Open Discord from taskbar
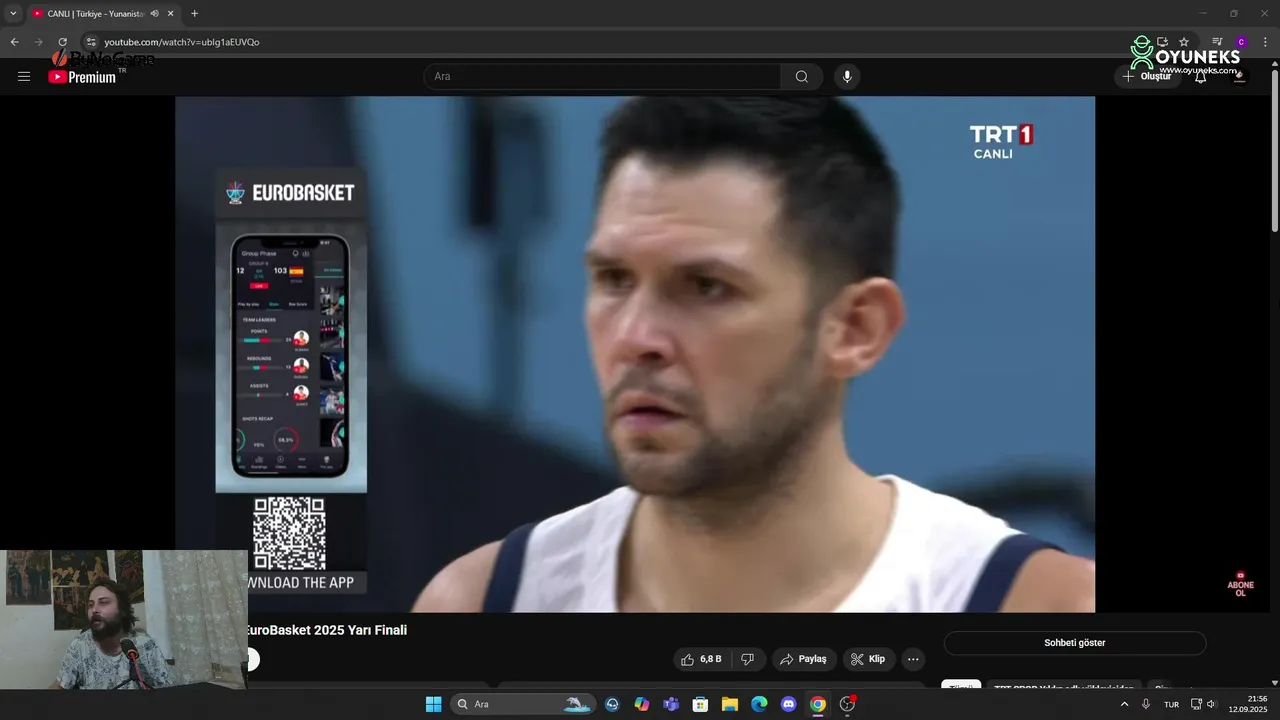1280x720 pixels. (x=789, y=704)
